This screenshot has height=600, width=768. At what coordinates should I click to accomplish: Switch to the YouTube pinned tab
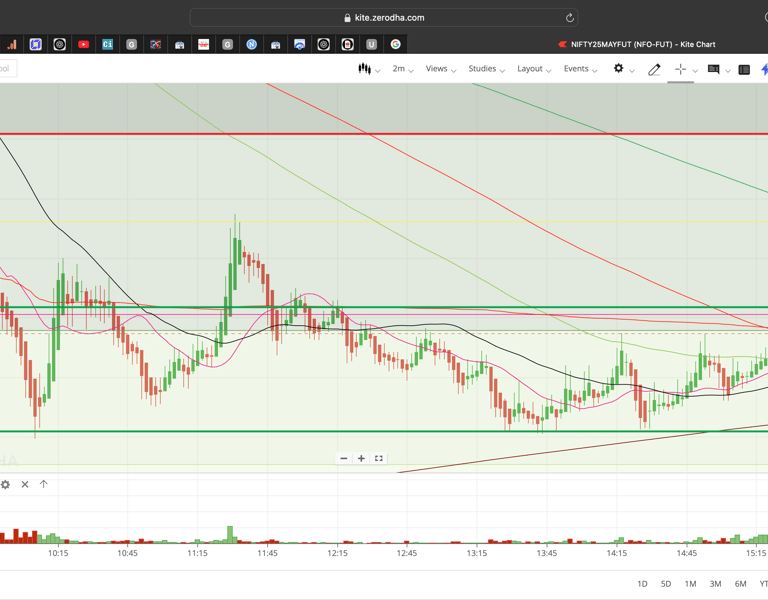click(x=83, y=45)
